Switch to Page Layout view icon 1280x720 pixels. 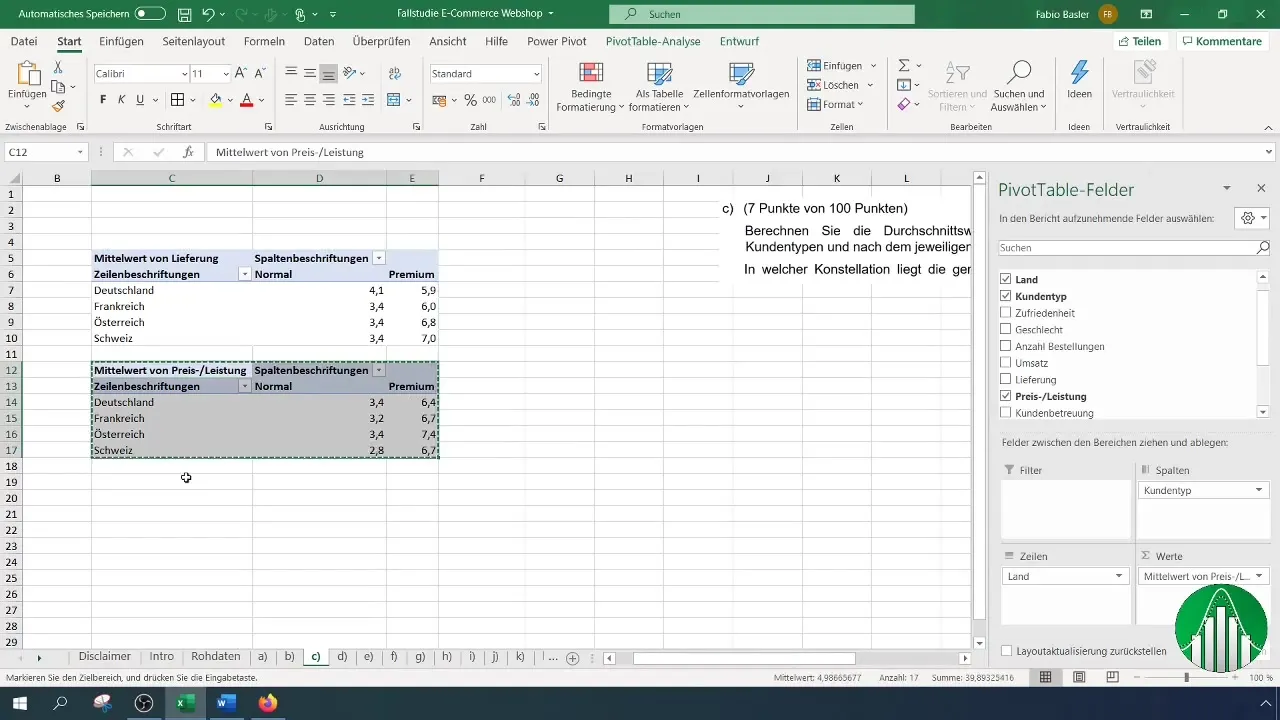coord(1079,677)
